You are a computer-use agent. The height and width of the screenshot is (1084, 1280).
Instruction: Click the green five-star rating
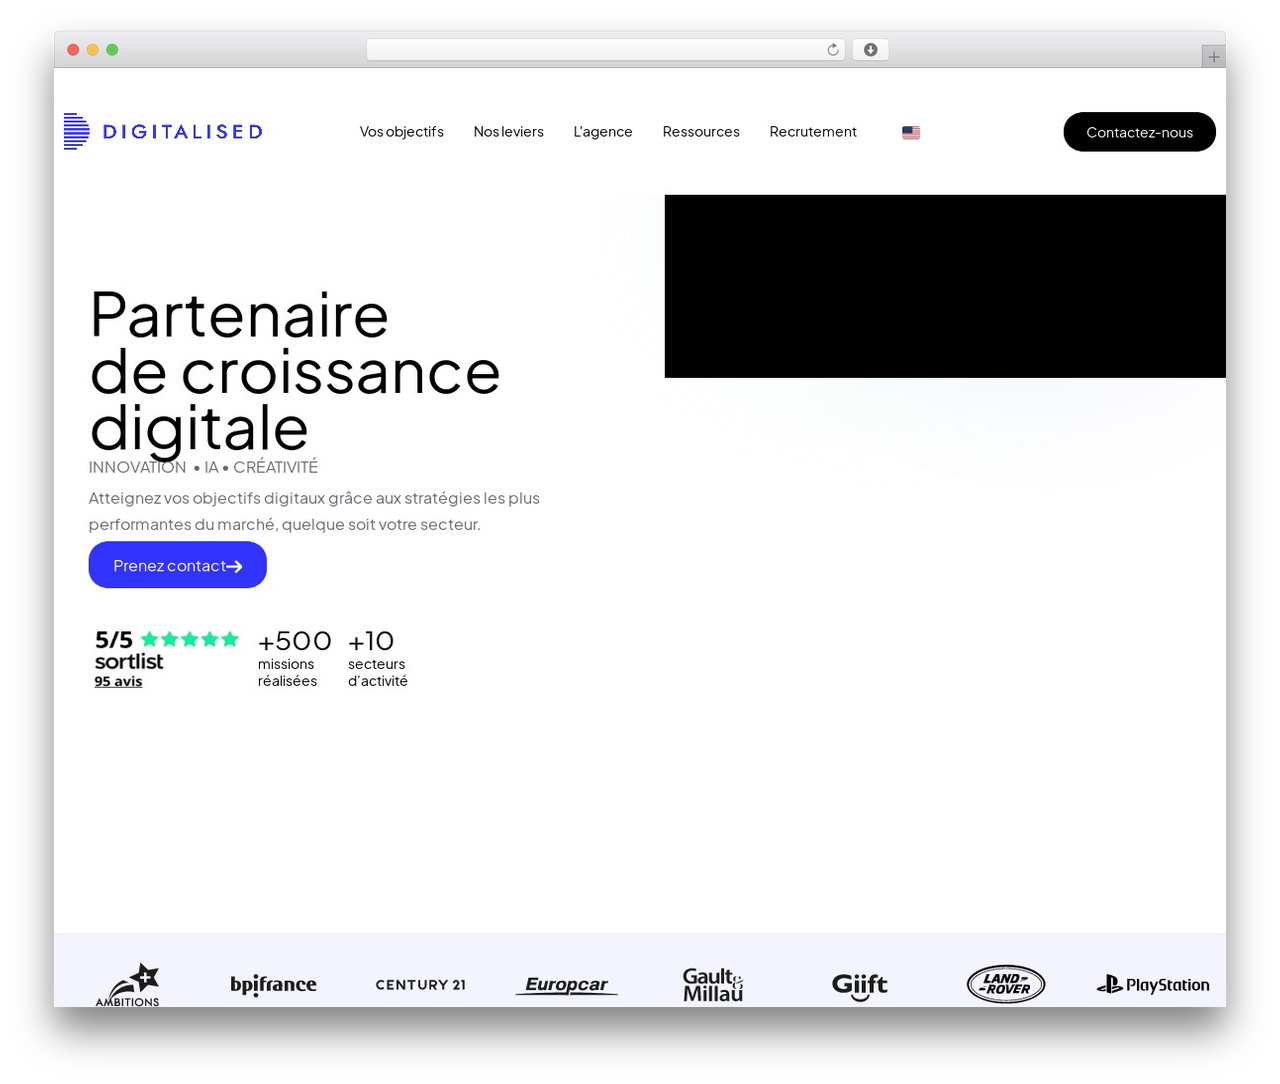(190, 639)
